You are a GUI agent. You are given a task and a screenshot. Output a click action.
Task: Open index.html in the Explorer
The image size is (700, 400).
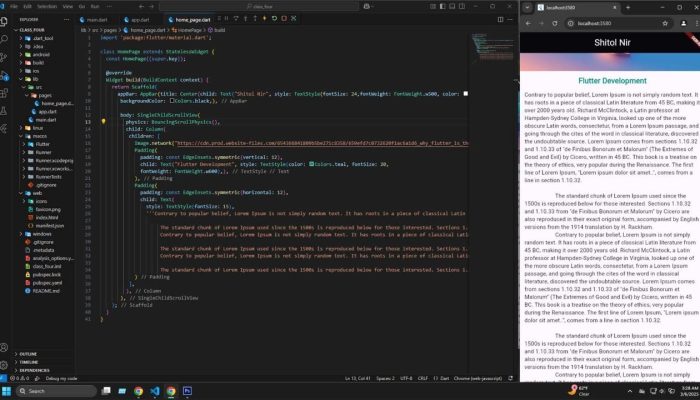46,217
